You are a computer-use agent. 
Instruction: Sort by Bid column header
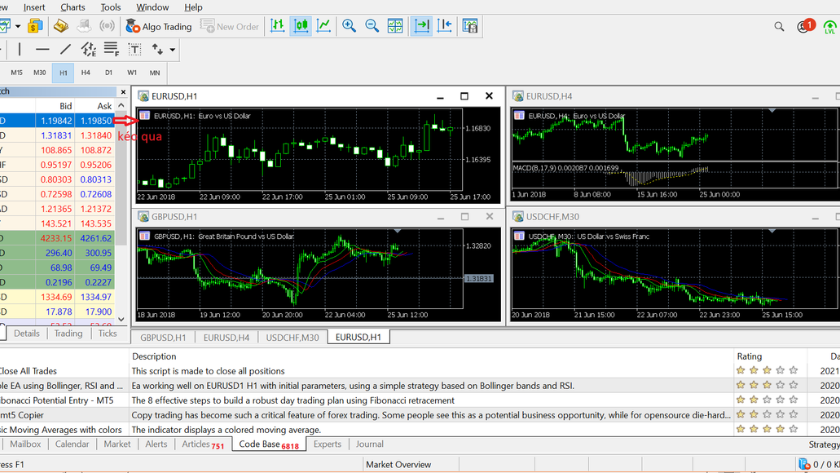pos(65,106)
